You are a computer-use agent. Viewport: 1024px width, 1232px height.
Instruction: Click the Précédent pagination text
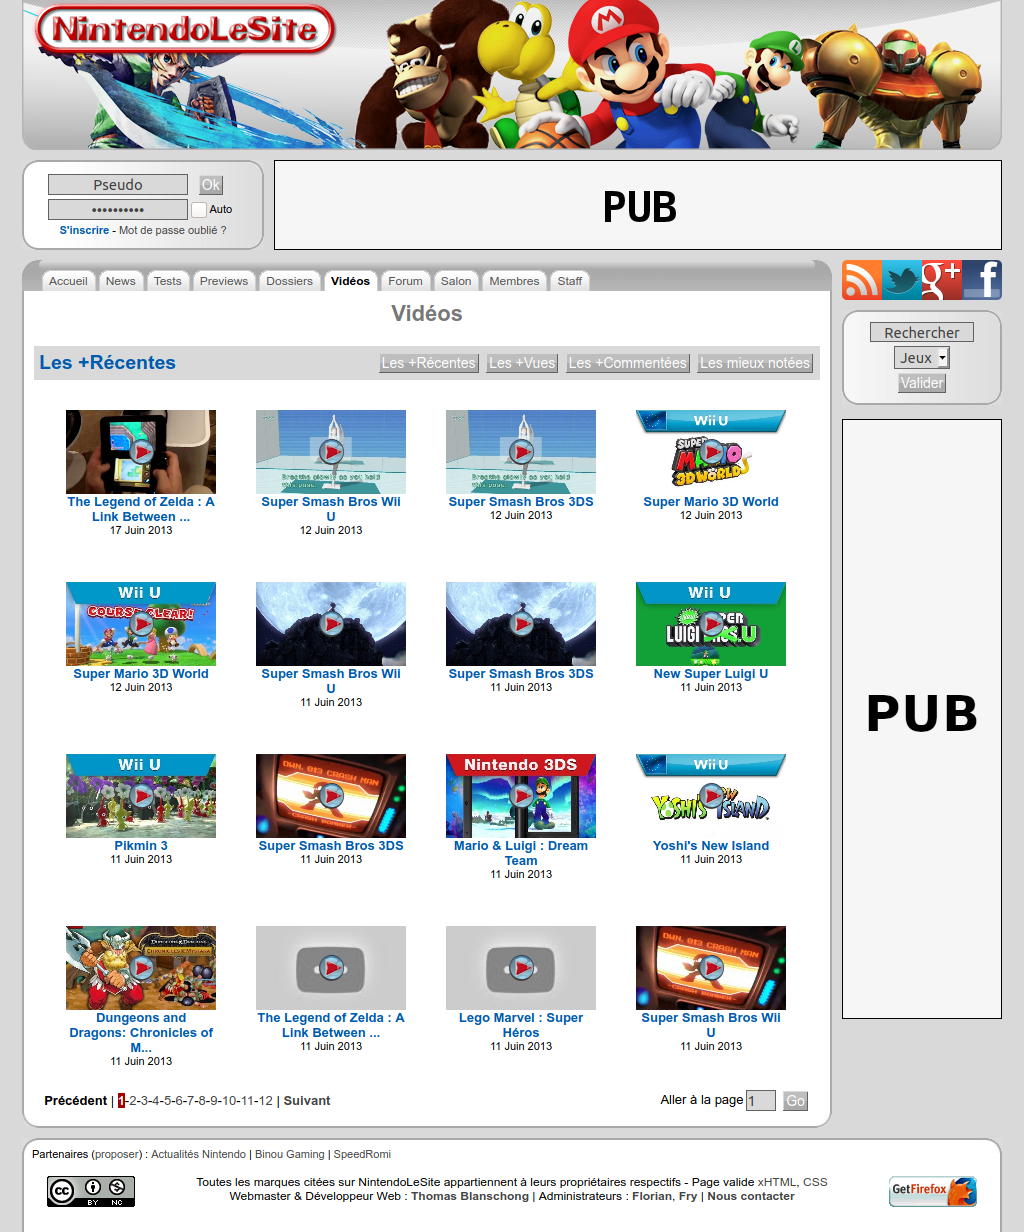tap(76, 1101)
